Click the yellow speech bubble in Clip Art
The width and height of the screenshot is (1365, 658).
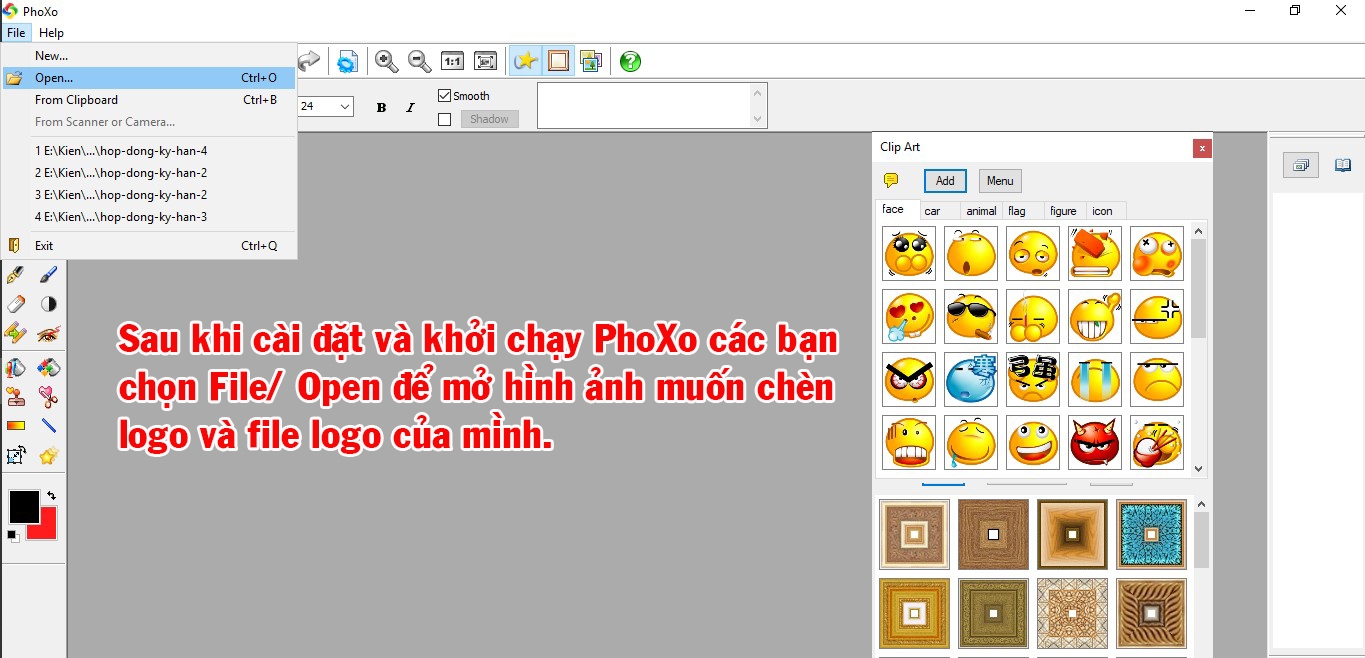pos(891,181)
